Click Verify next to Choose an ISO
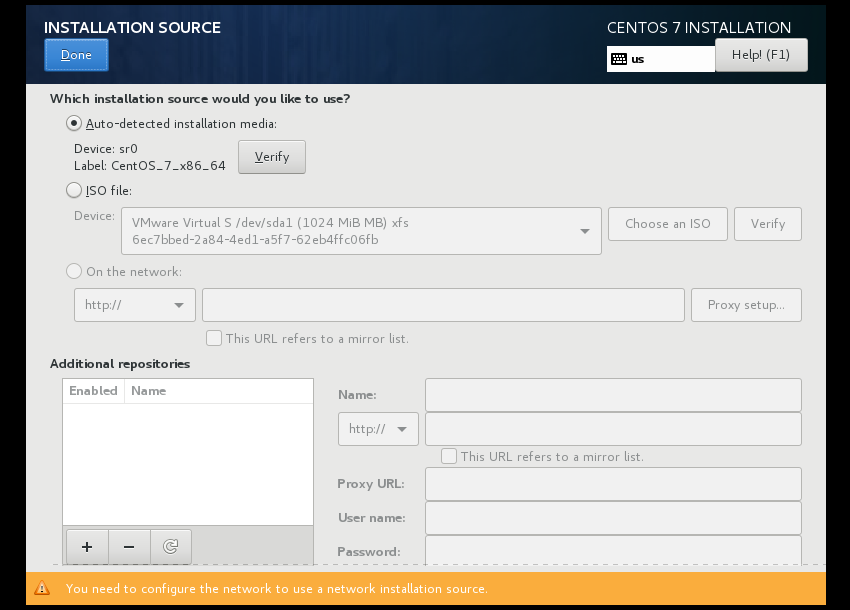Screen dimensions: 850x610 coord(768,224)
